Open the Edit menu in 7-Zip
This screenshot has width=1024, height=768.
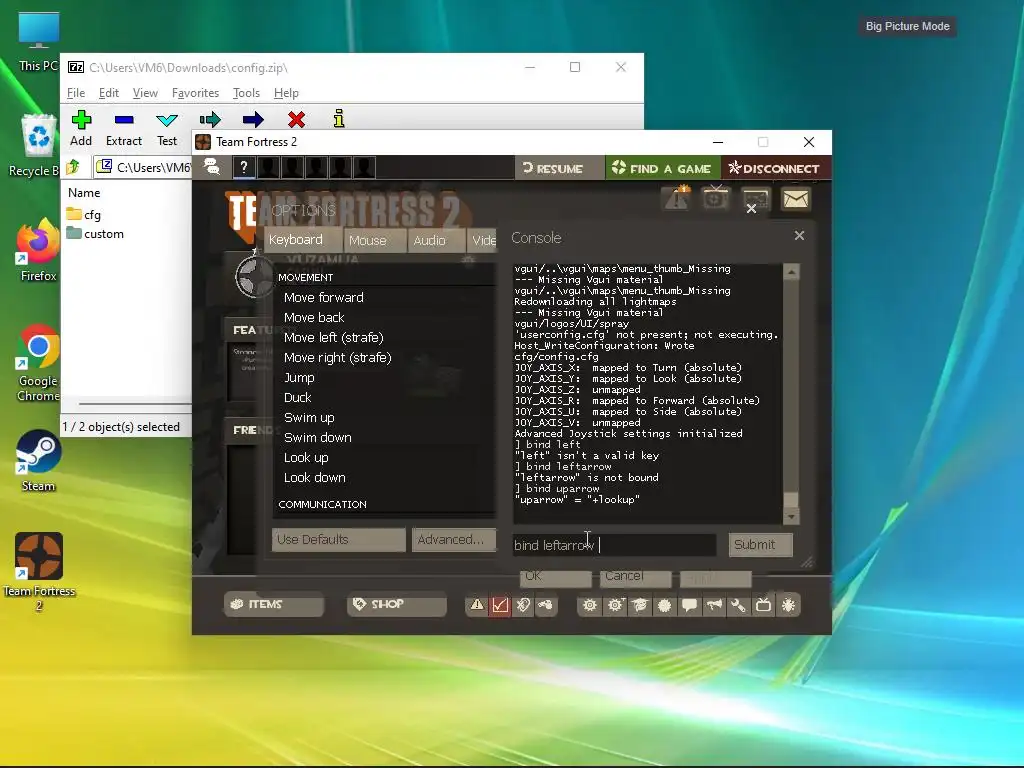(108, 93)
